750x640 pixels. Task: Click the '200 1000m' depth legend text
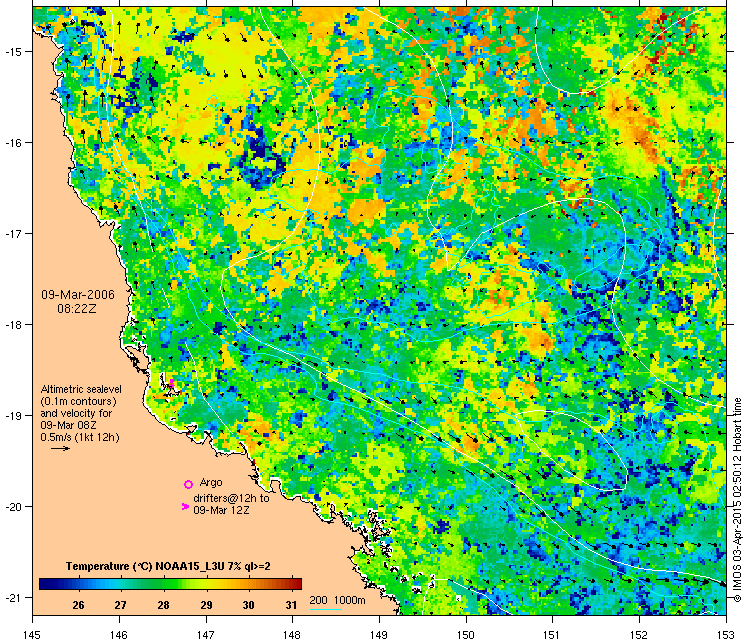pos(338,600)
